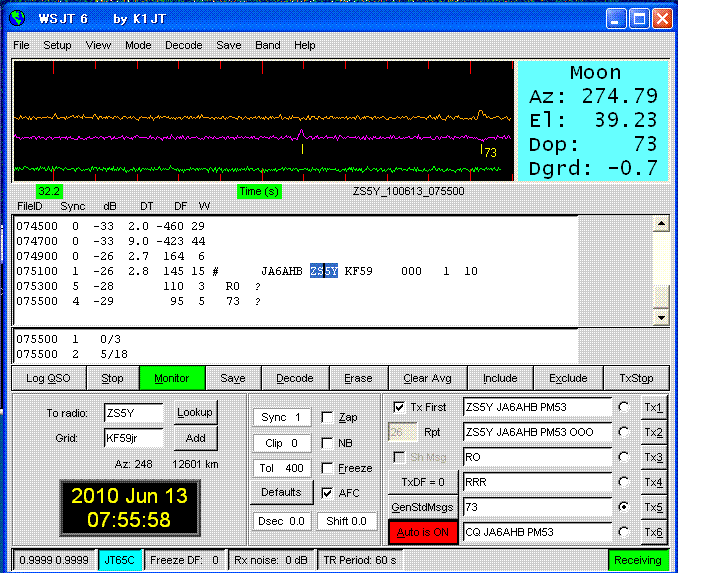Enable the Zap checkbox
704x573 pixels.
point(329,417)
